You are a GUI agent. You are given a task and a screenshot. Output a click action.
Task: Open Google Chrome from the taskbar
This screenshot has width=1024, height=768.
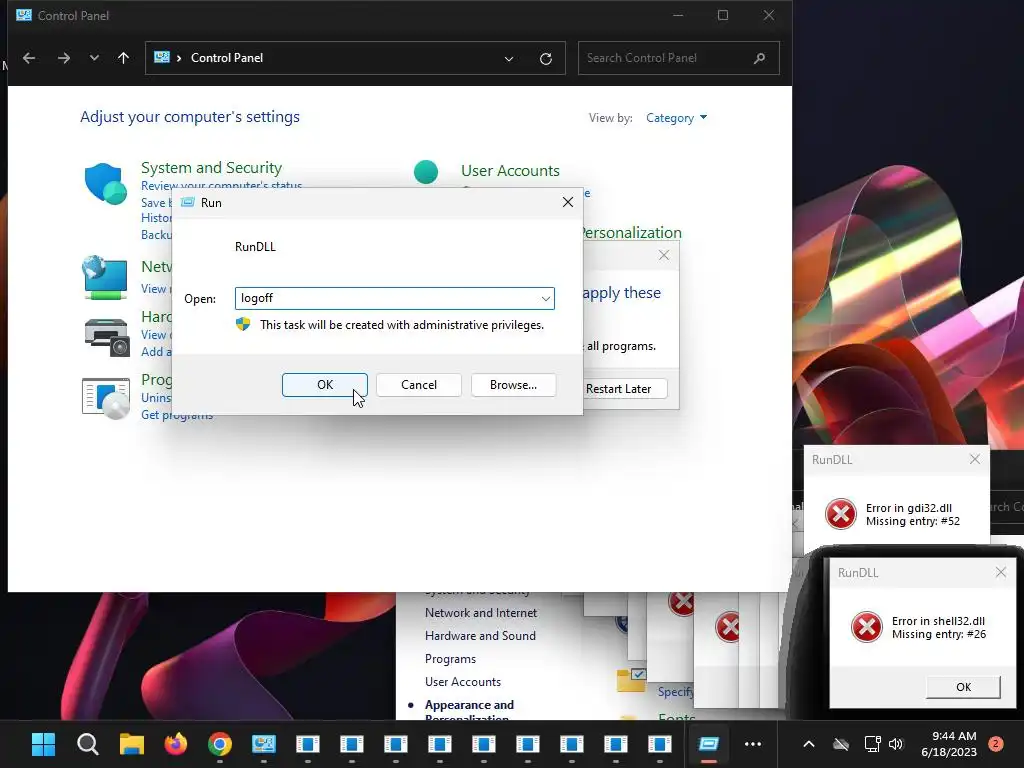(219, 744)
